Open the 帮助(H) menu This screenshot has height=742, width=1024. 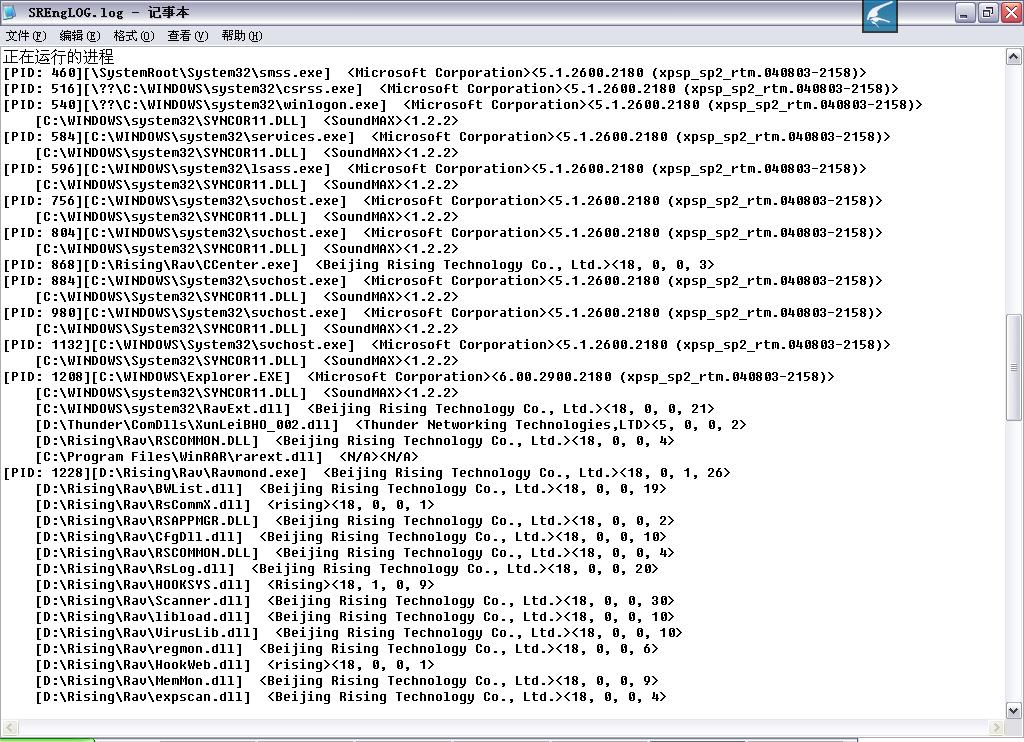point(242,36)
